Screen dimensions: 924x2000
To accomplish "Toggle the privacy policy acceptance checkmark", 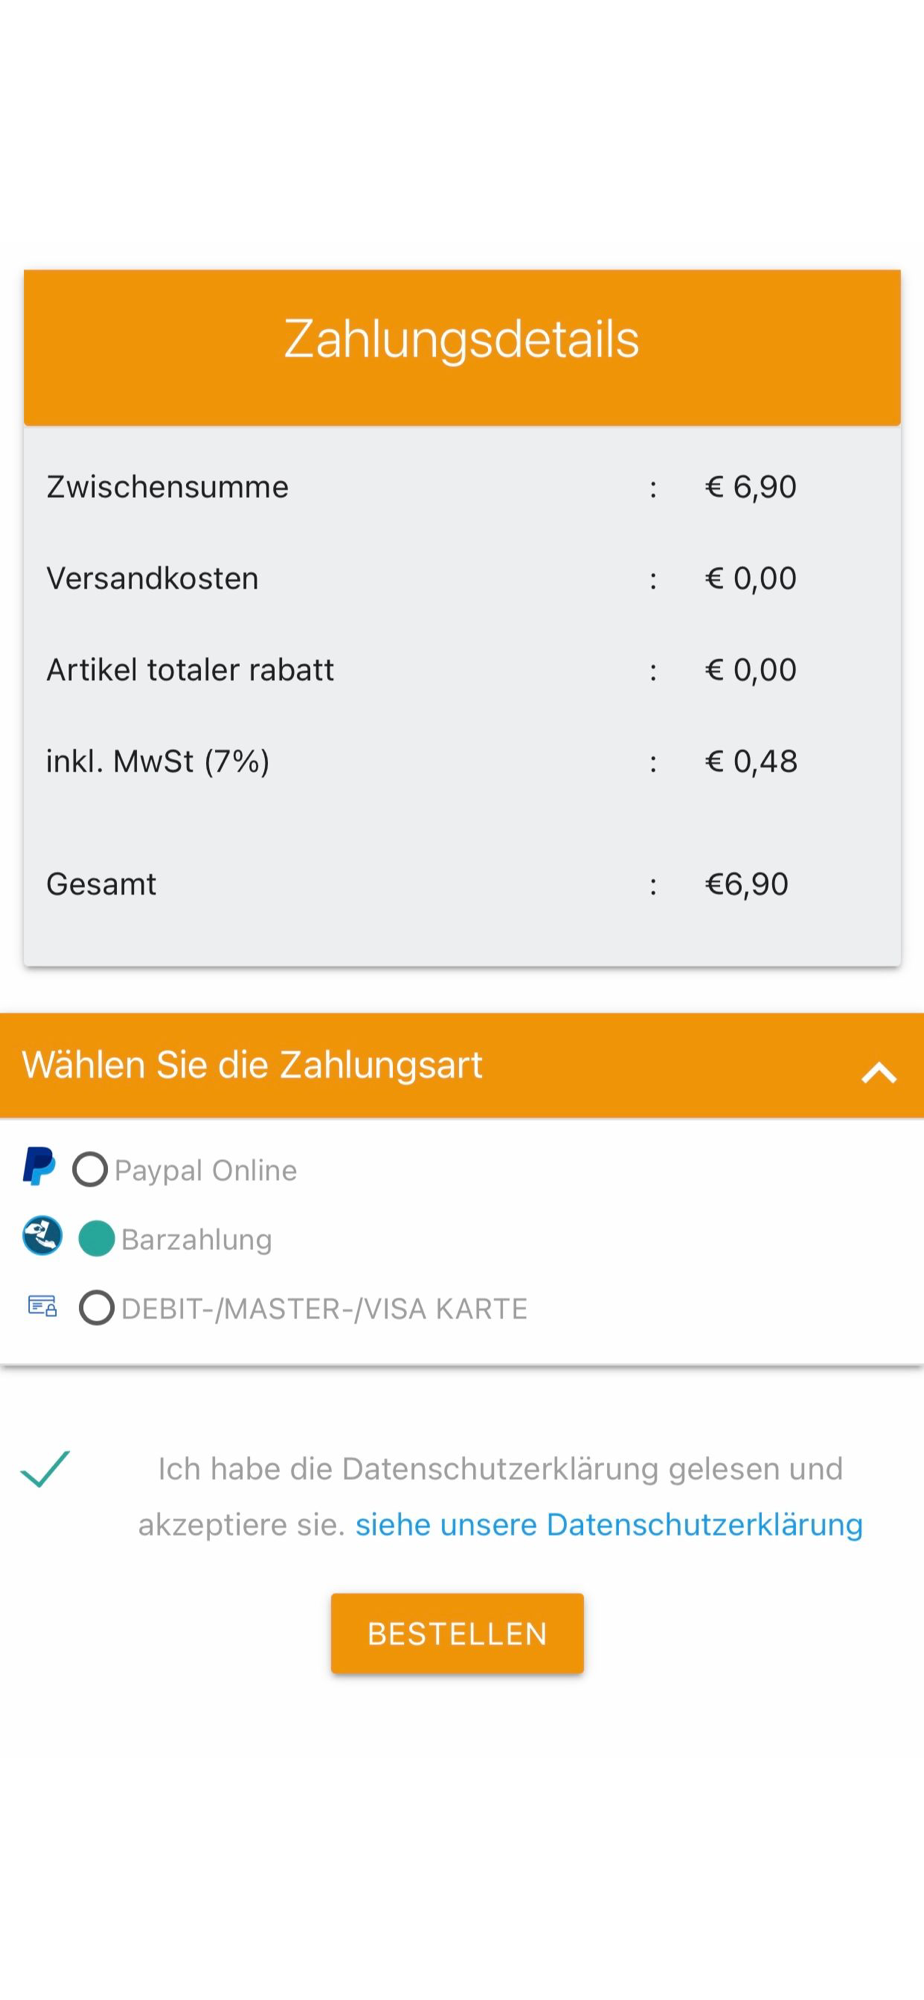I will (45, 1469).
